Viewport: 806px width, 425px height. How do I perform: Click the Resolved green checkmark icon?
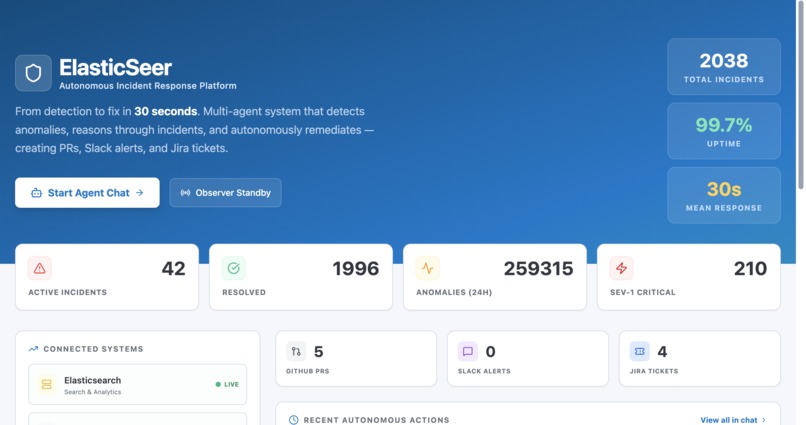(x=233, y=268)
